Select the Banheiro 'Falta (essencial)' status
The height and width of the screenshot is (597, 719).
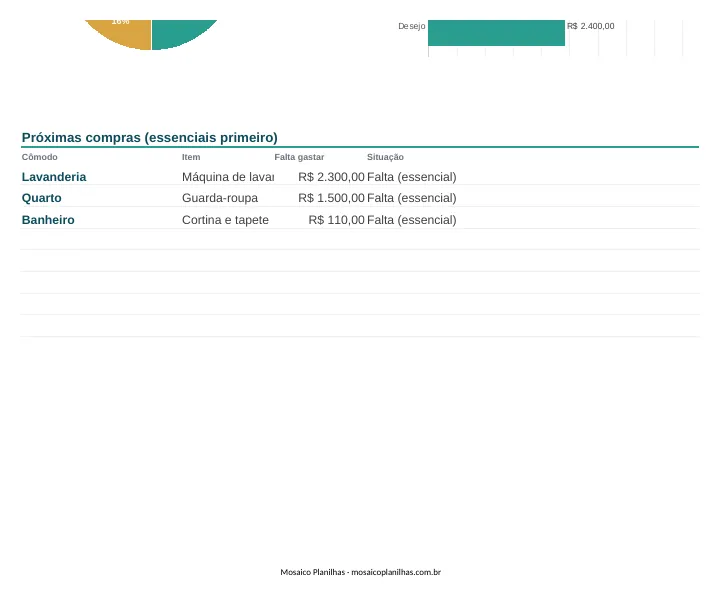click(412, 220)
